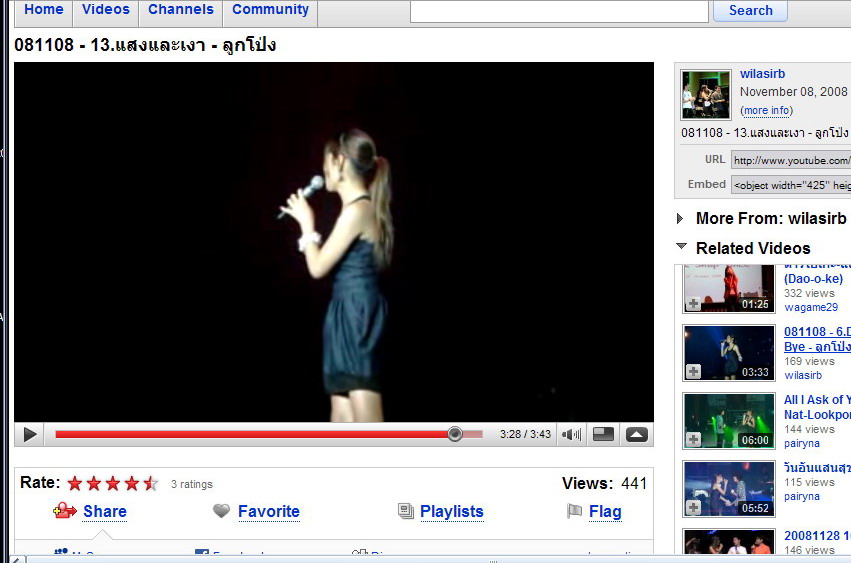Image resolution: width=851 pixels, height=563 pixels.
Task: Open the 20081128 related video link
Action: click(817, 536)
